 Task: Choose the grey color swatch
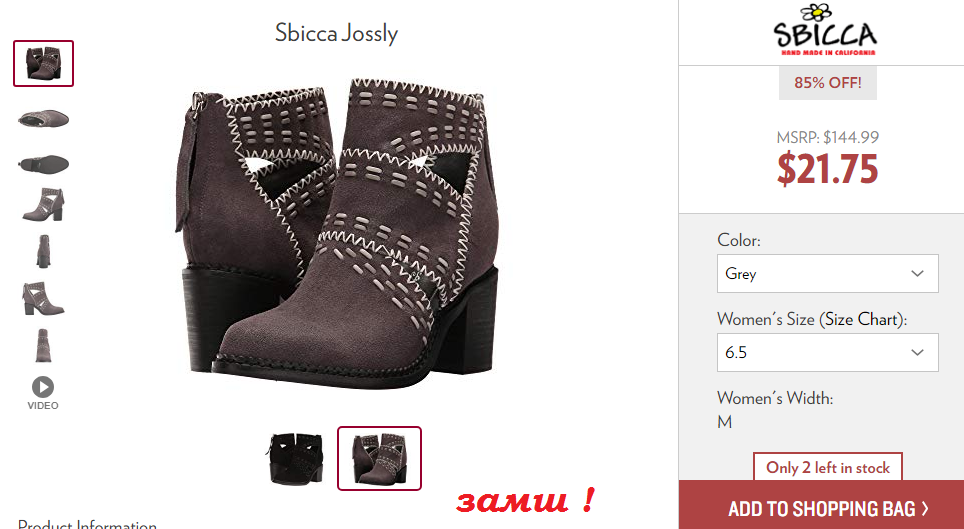379,458
